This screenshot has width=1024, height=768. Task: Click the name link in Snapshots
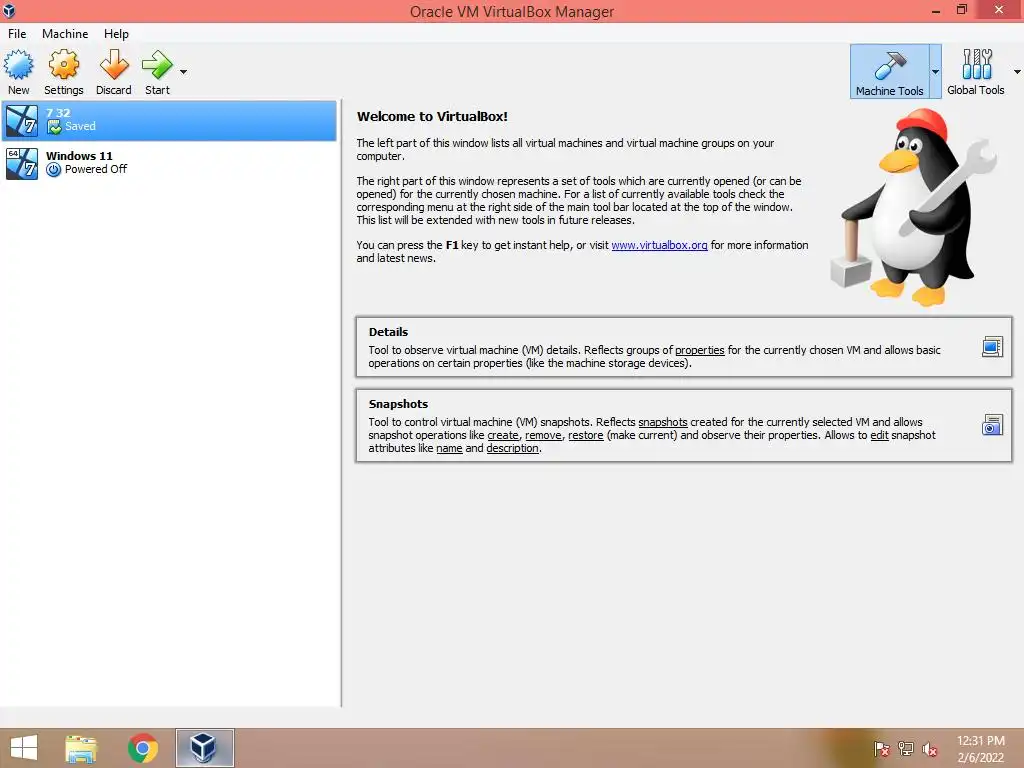coord(449,448)
